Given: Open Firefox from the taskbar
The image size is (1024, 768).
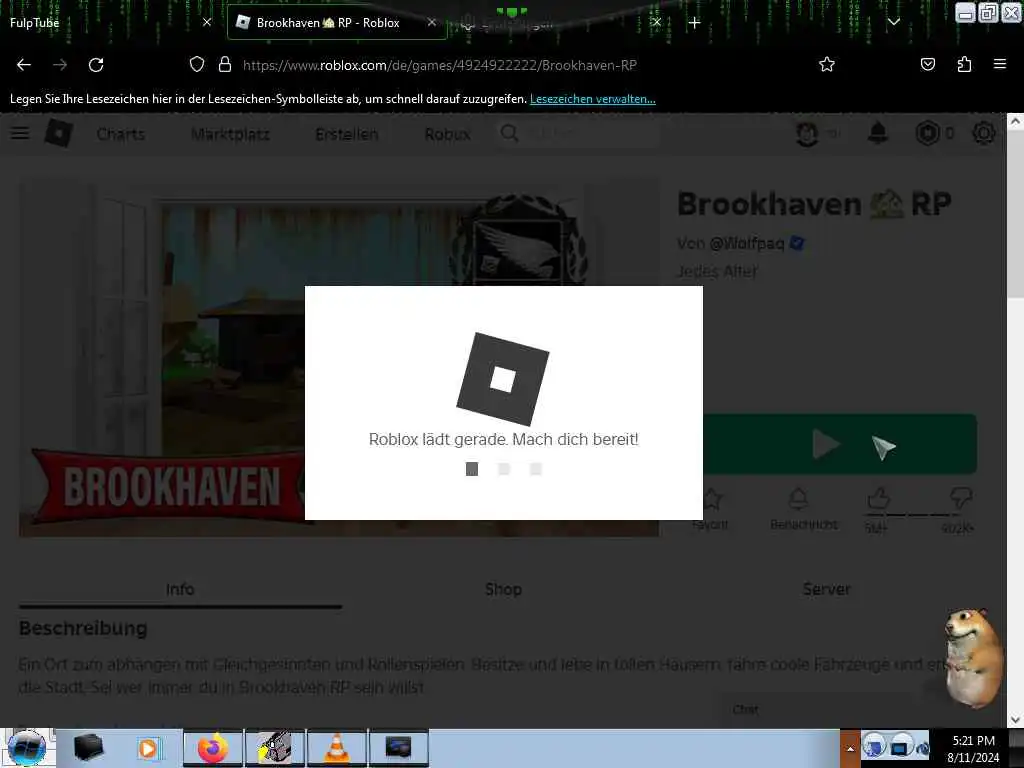Looking at the screenshot, I should point(213,748).
